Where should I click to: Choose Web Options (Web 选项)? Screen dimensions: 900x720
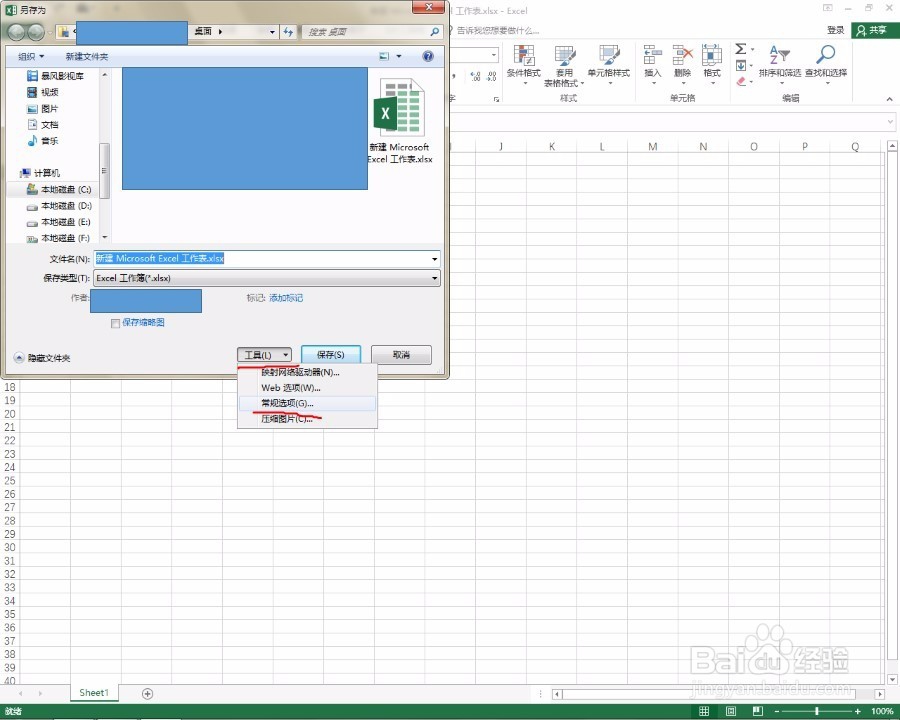coord(308,388)
